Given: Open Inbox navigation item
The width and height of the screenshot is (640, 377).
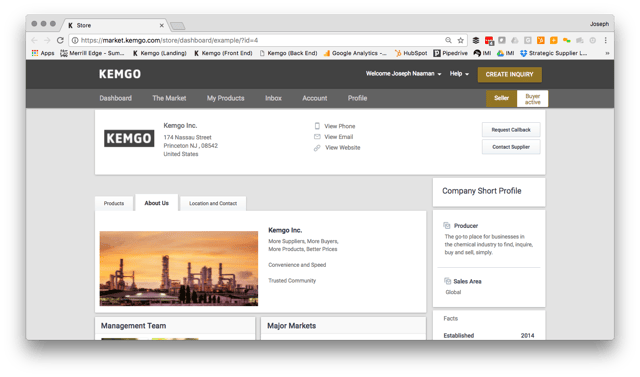Looking at the screenshot, I should pyautogui.click(x=273, y=98).
